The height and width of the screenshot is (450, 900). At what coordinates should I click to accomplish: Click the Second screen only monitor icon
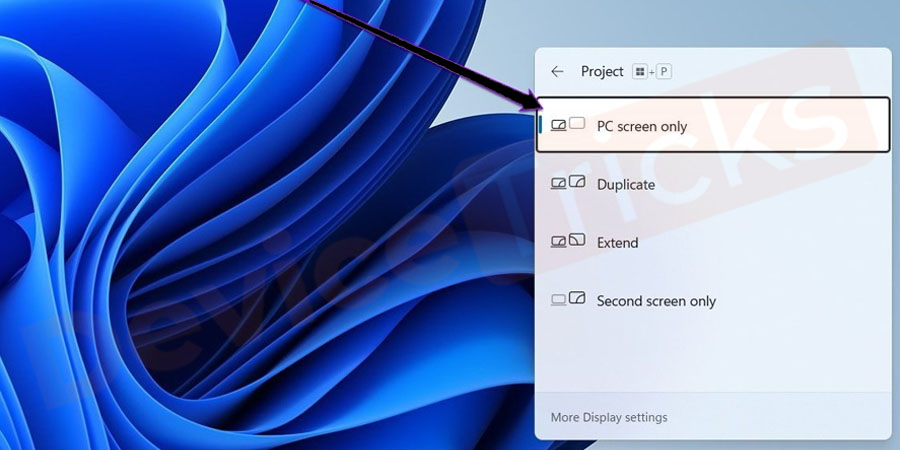coord(568,299)
